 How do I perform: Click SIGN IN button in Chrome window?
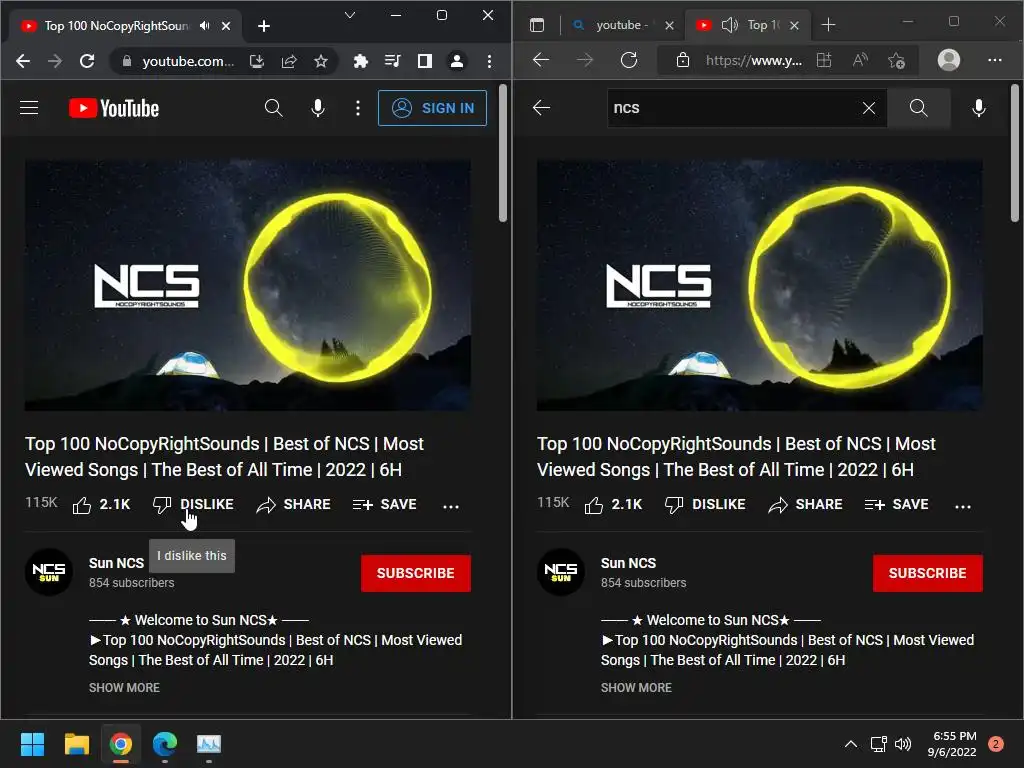[432, 108]
